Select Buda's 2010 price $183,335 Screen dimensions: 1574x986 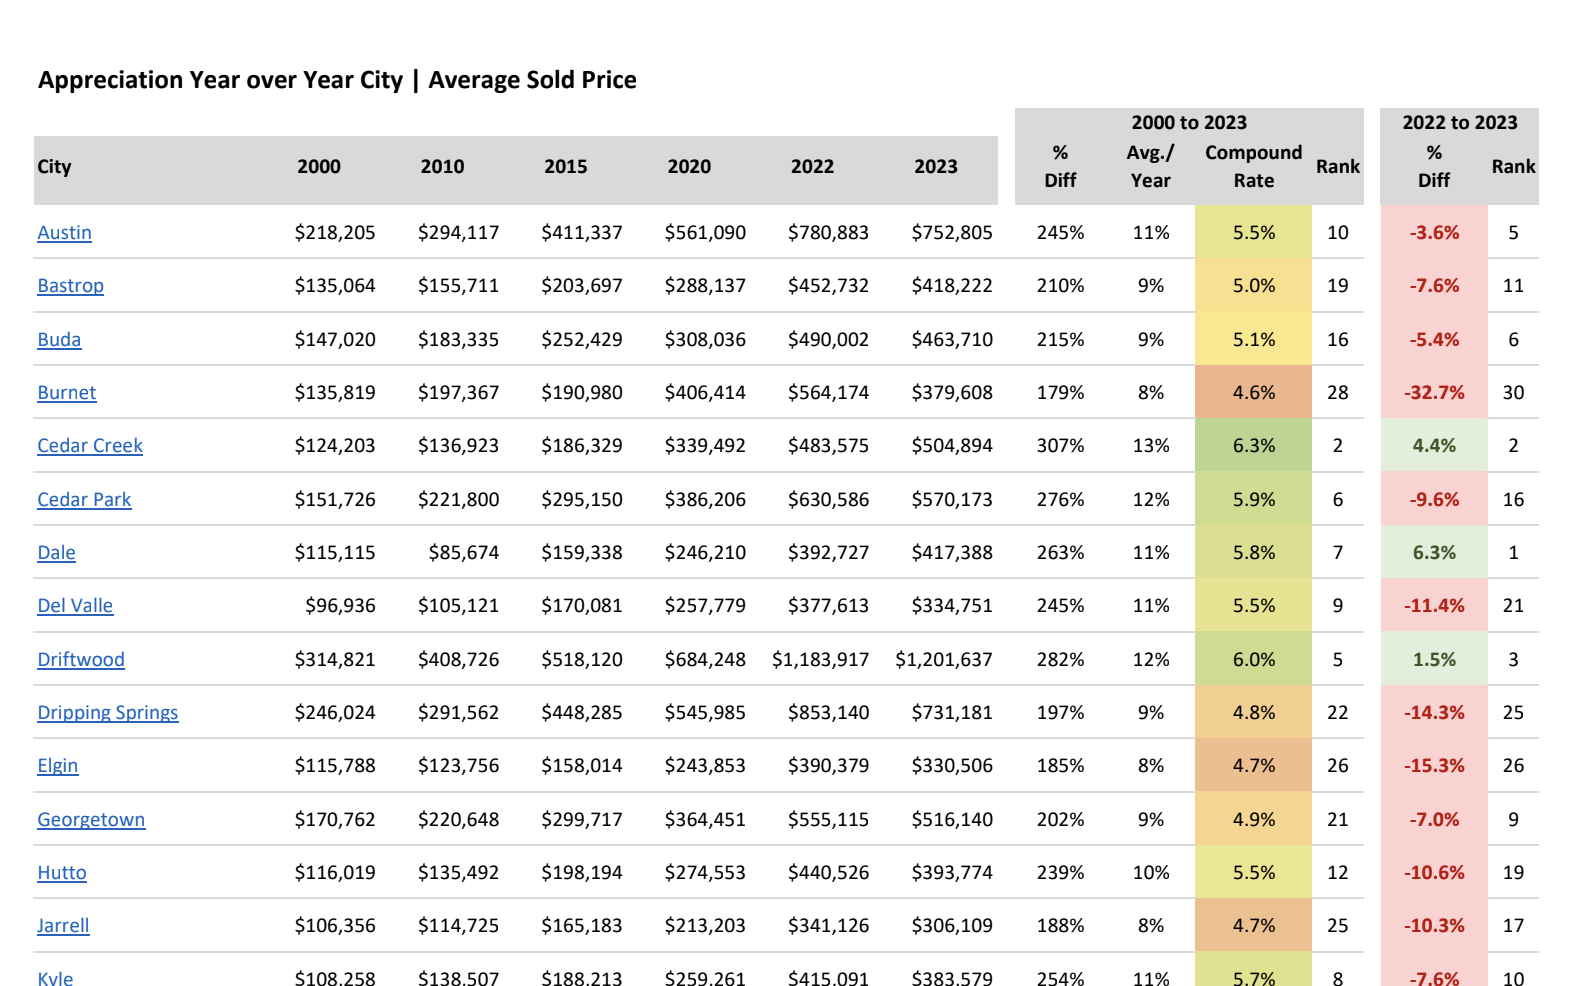pos(458,340)
